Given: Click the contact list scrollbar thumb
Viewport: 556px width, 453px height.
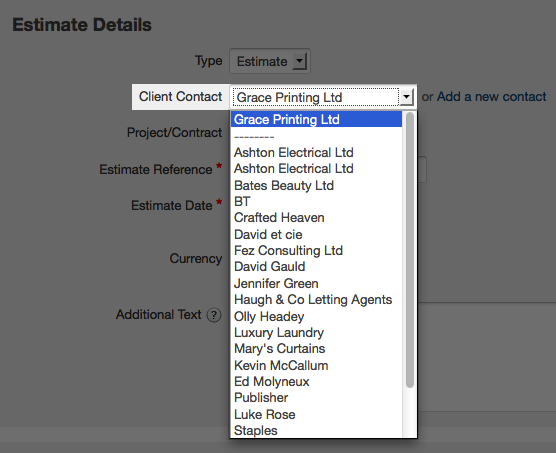Looking at the screenshot, I should click(410, 250).
